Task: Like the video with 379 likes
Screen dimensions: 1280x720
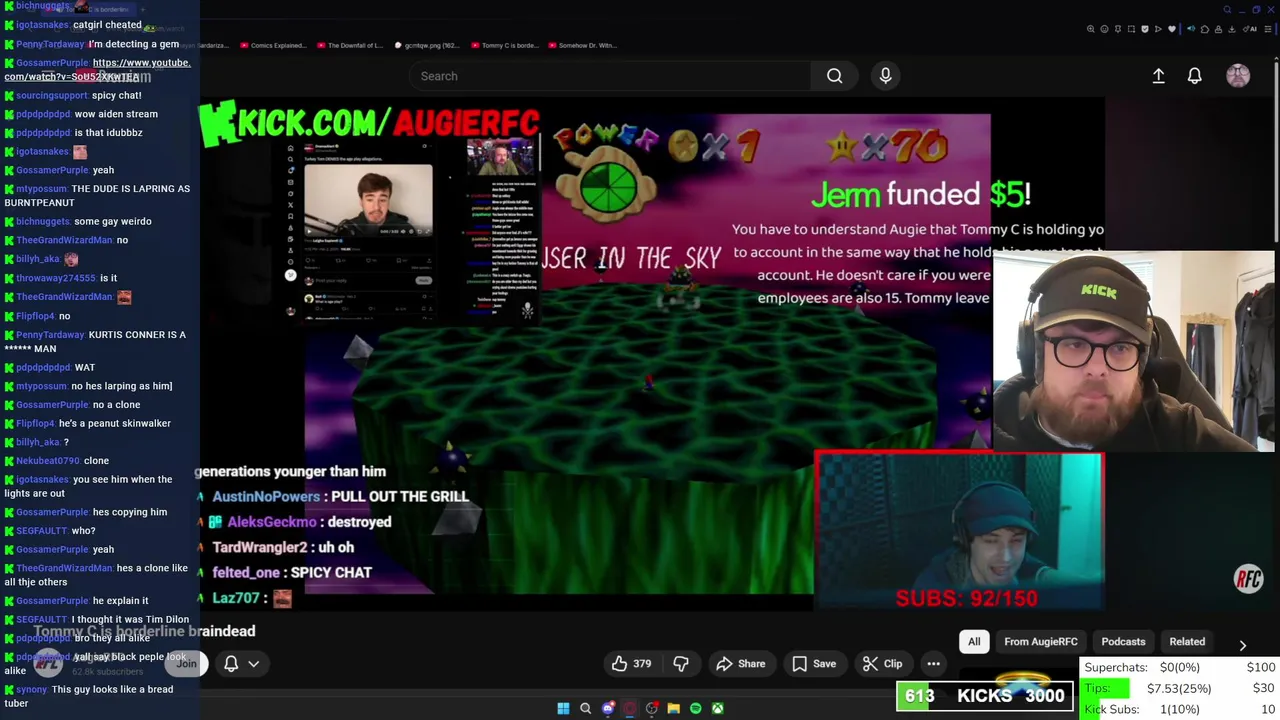Action: pyautogui.click(x=631, y=664)
